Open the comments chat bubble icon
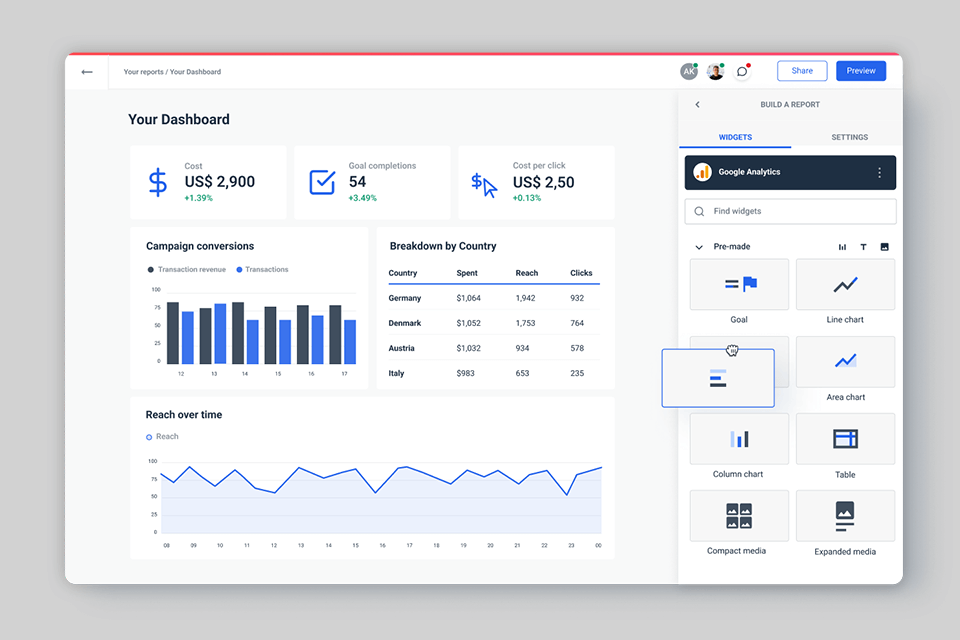The width and height of the screenshot is (960, 640). pyautogui.click(x=742, y=71)
